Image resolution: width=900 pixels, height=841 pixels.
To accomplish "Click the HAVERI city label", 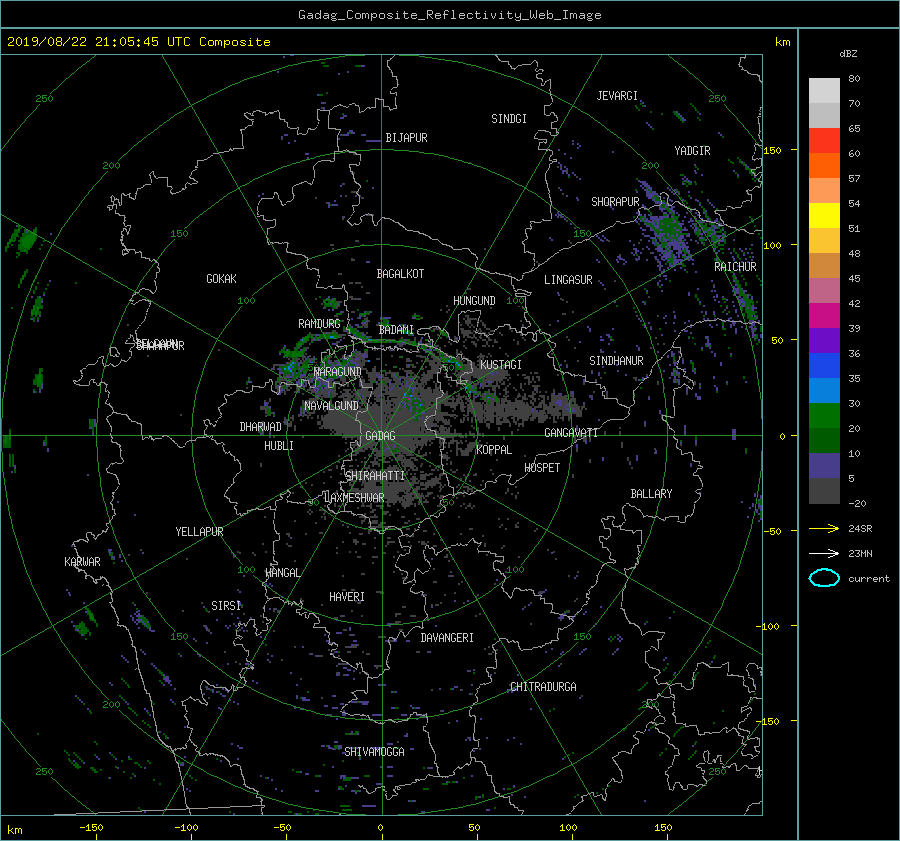I will click(347, 597).
